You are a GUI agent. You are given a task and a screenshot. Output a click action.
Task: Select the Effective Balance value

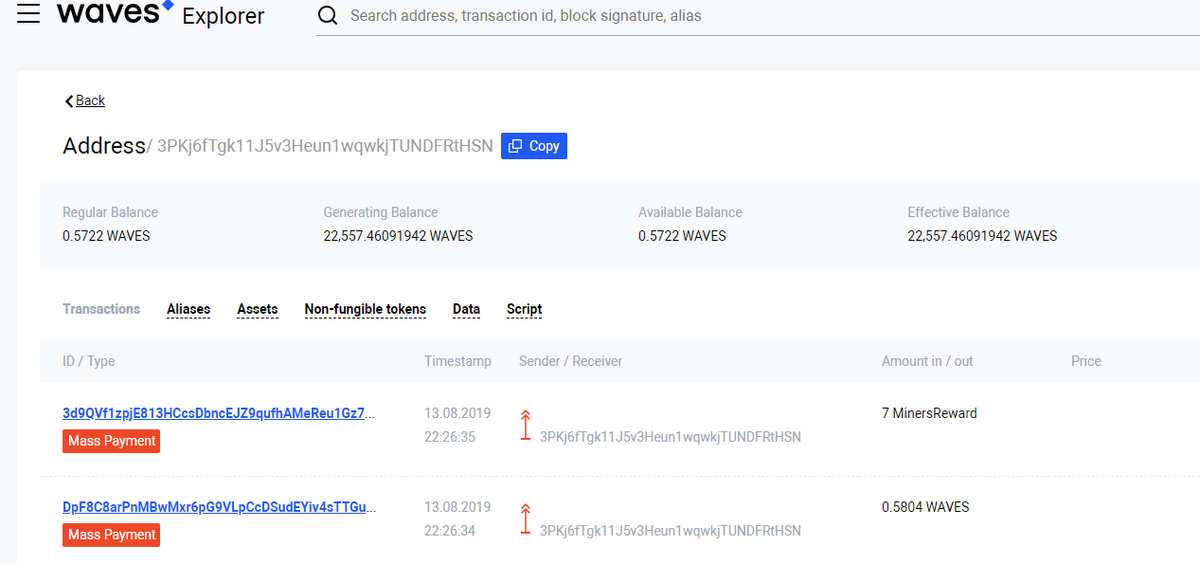pos(982,236)
